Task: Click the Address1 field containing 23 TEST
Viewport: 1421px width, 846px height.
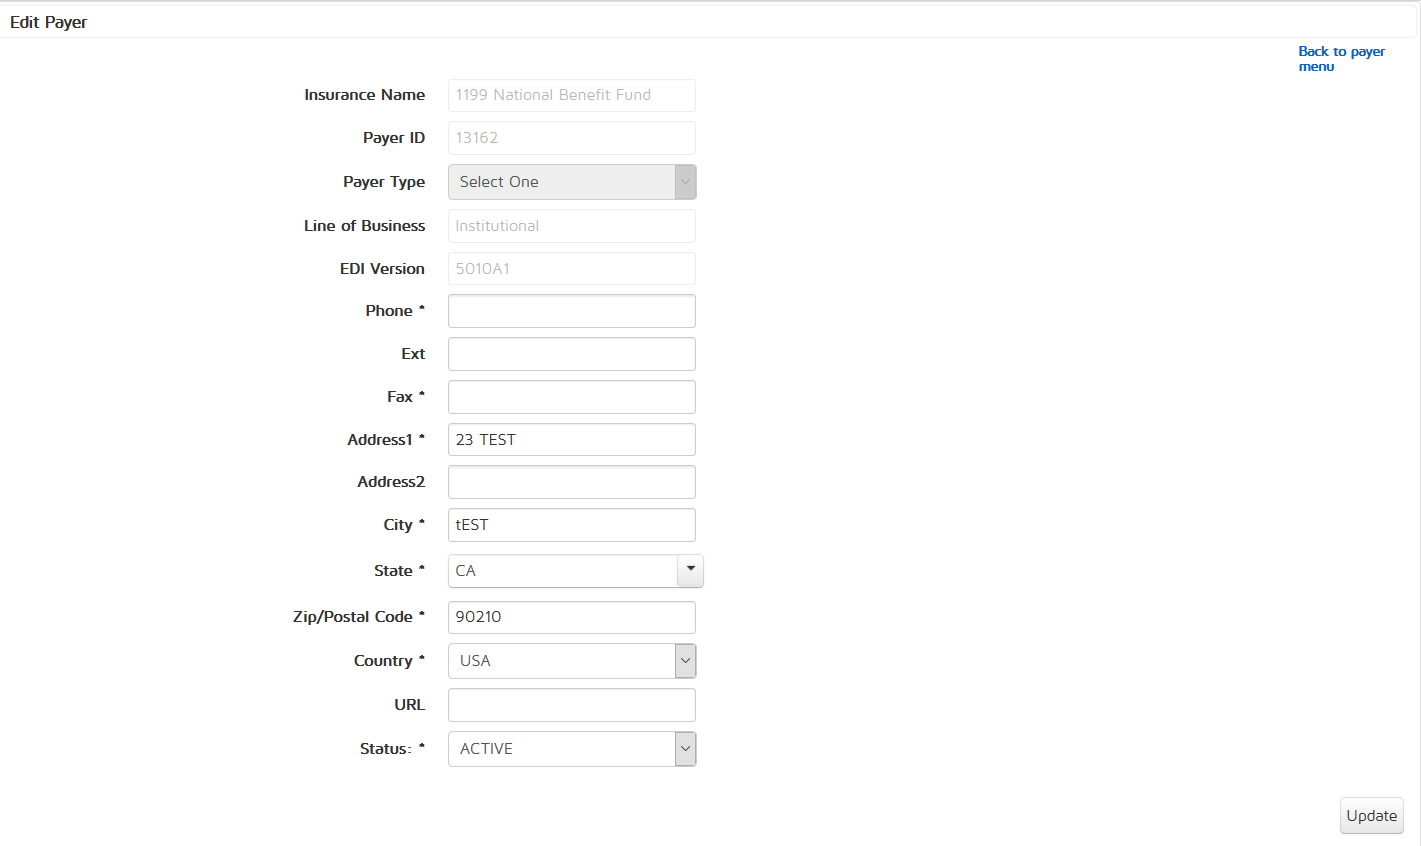Action: [x=571, y=440]
